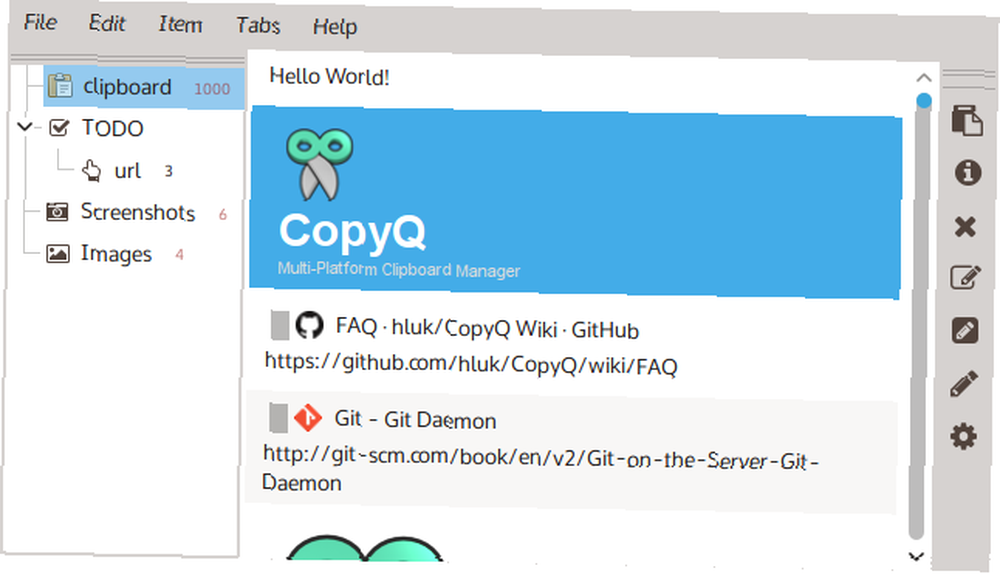
Task: Select the FAQ hluk/CopyQ Wiki GitHub item
Action: [574, 346]
